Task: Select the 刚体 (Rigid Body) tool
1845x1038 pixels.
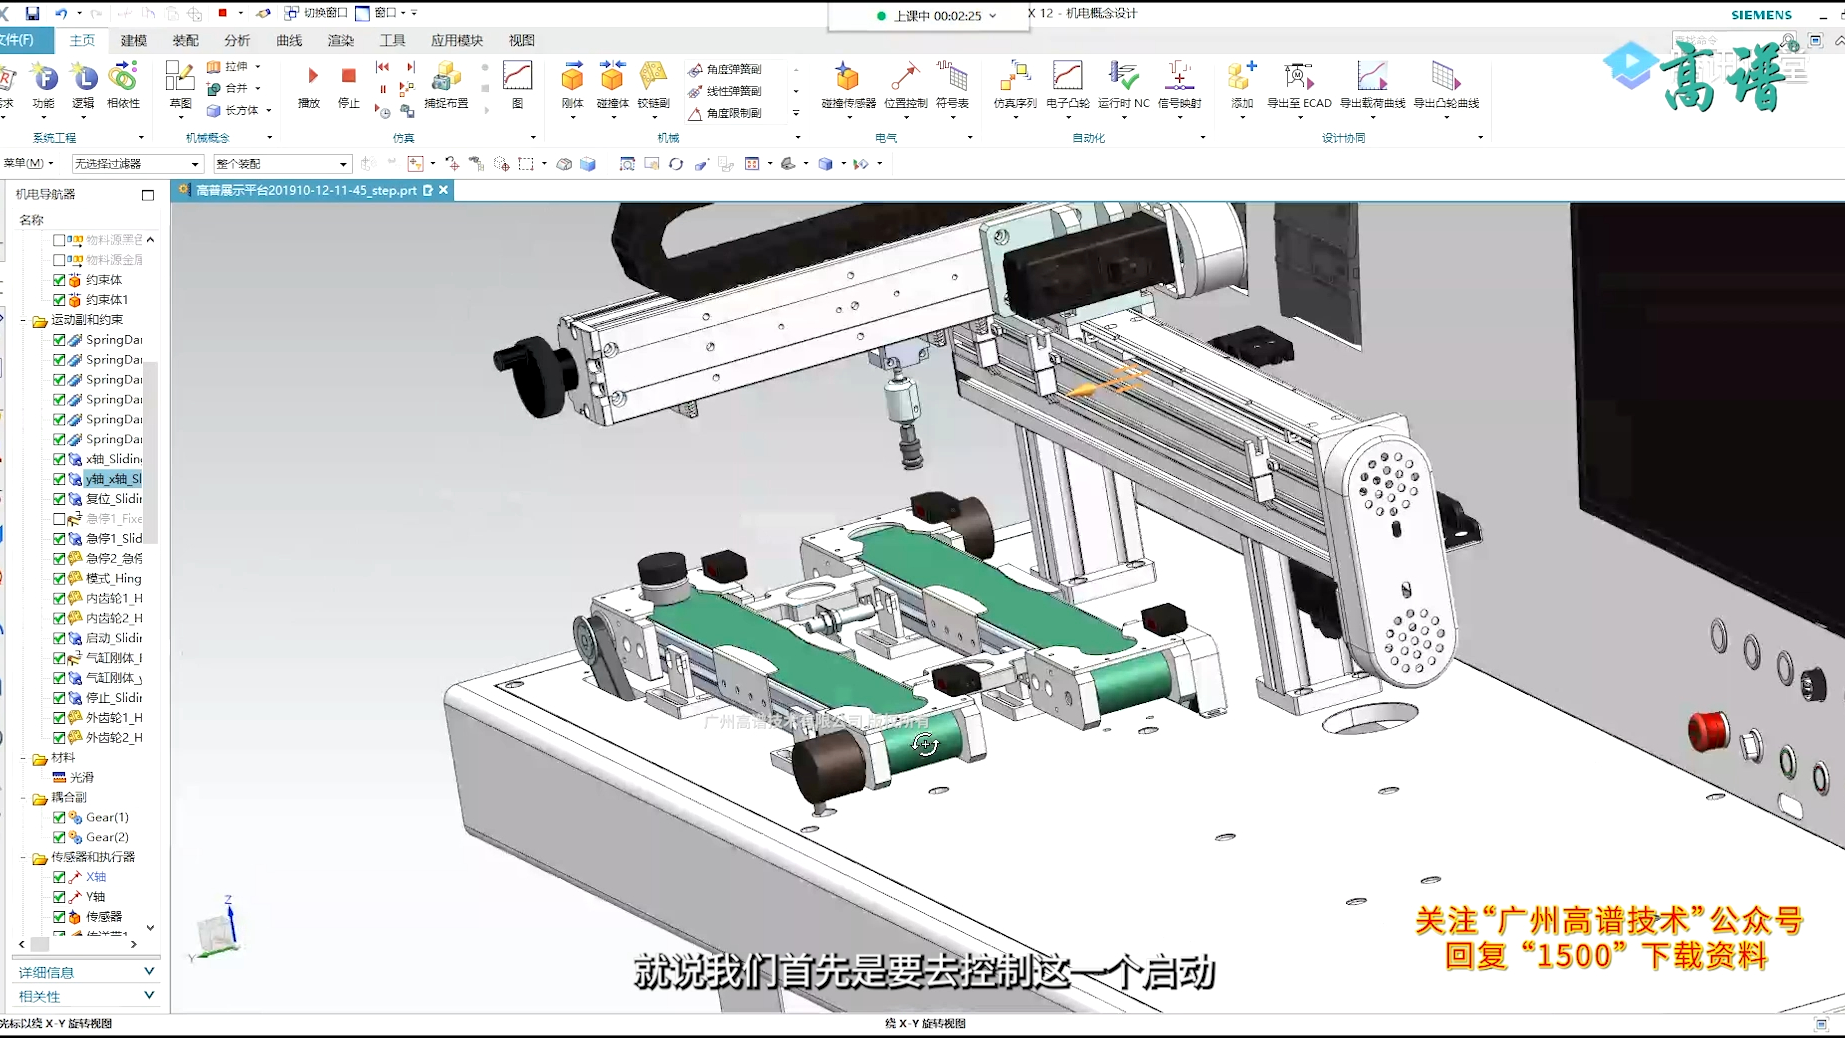Action: 572,80
